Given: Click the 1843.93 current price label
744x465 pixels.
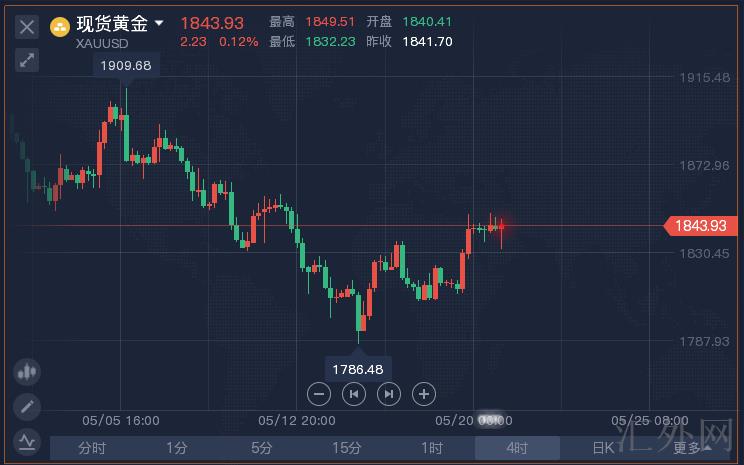Looking at the screenshot, I should click(x=703, y=226).
